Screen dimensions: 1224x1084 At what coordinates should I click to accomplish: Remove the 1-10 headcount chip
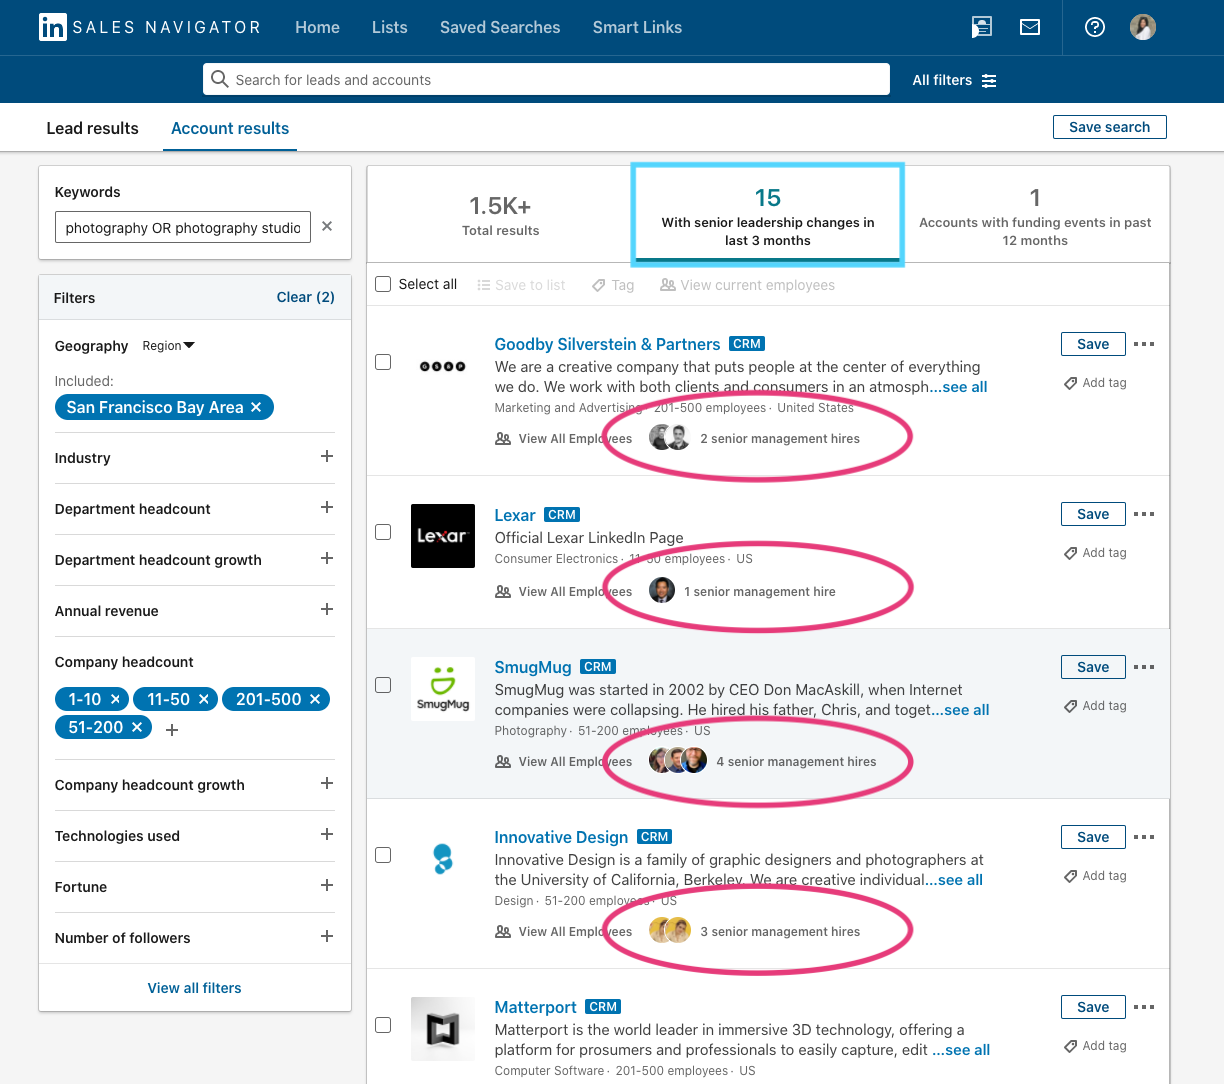pos(115,699)
